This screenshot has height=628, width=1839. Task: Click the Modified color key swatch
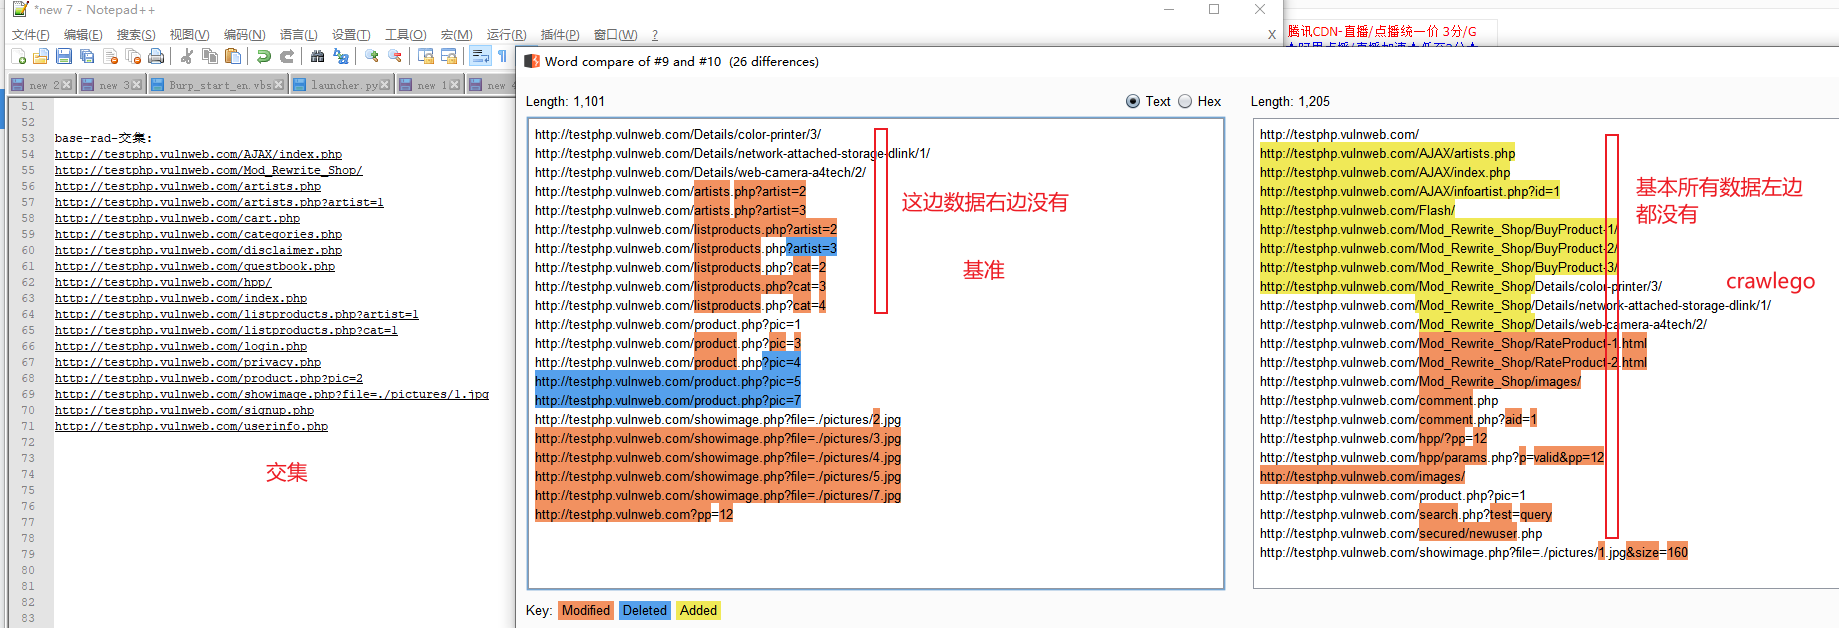(585, 610)
